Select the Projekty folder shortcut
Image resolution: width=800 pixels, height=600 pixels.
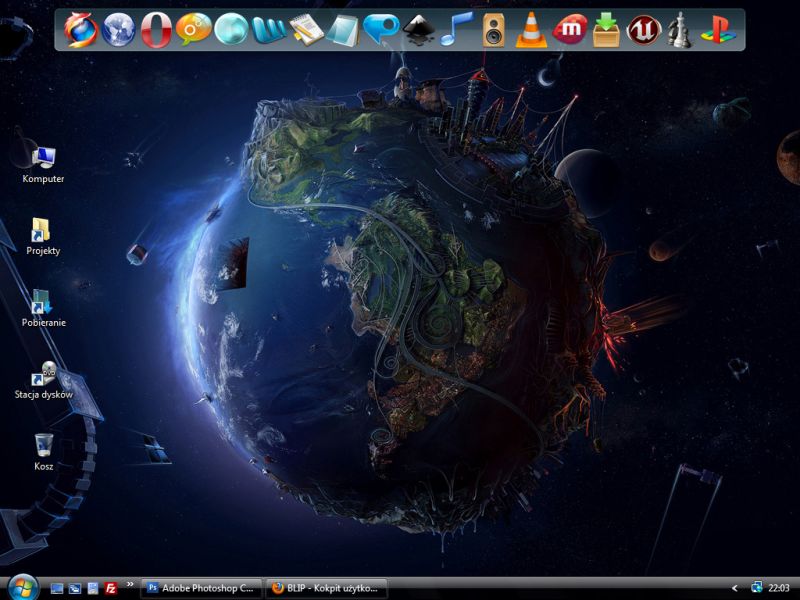(43, 236)
